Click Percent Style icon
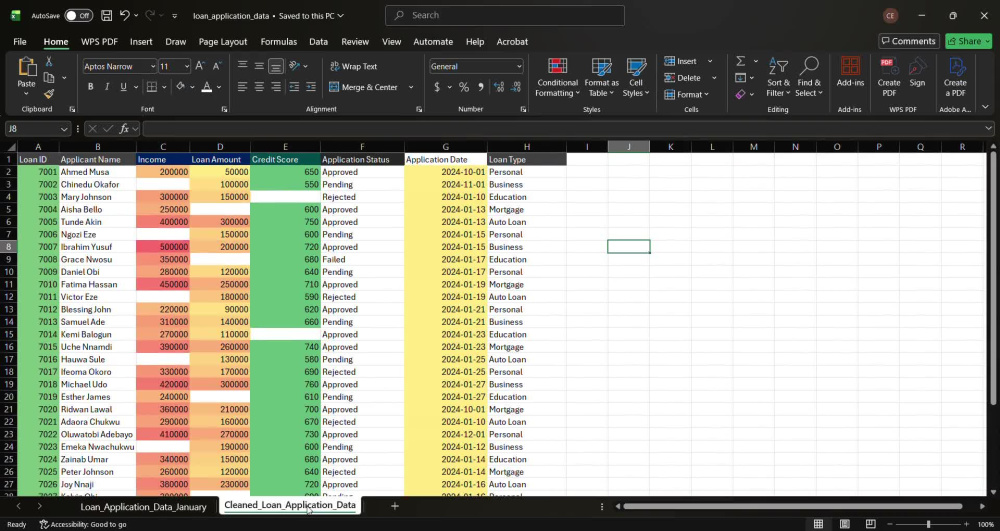Image resolution: width=1000 pixels, height=531 pixels. pyautogui.click(x=464, y=87)
